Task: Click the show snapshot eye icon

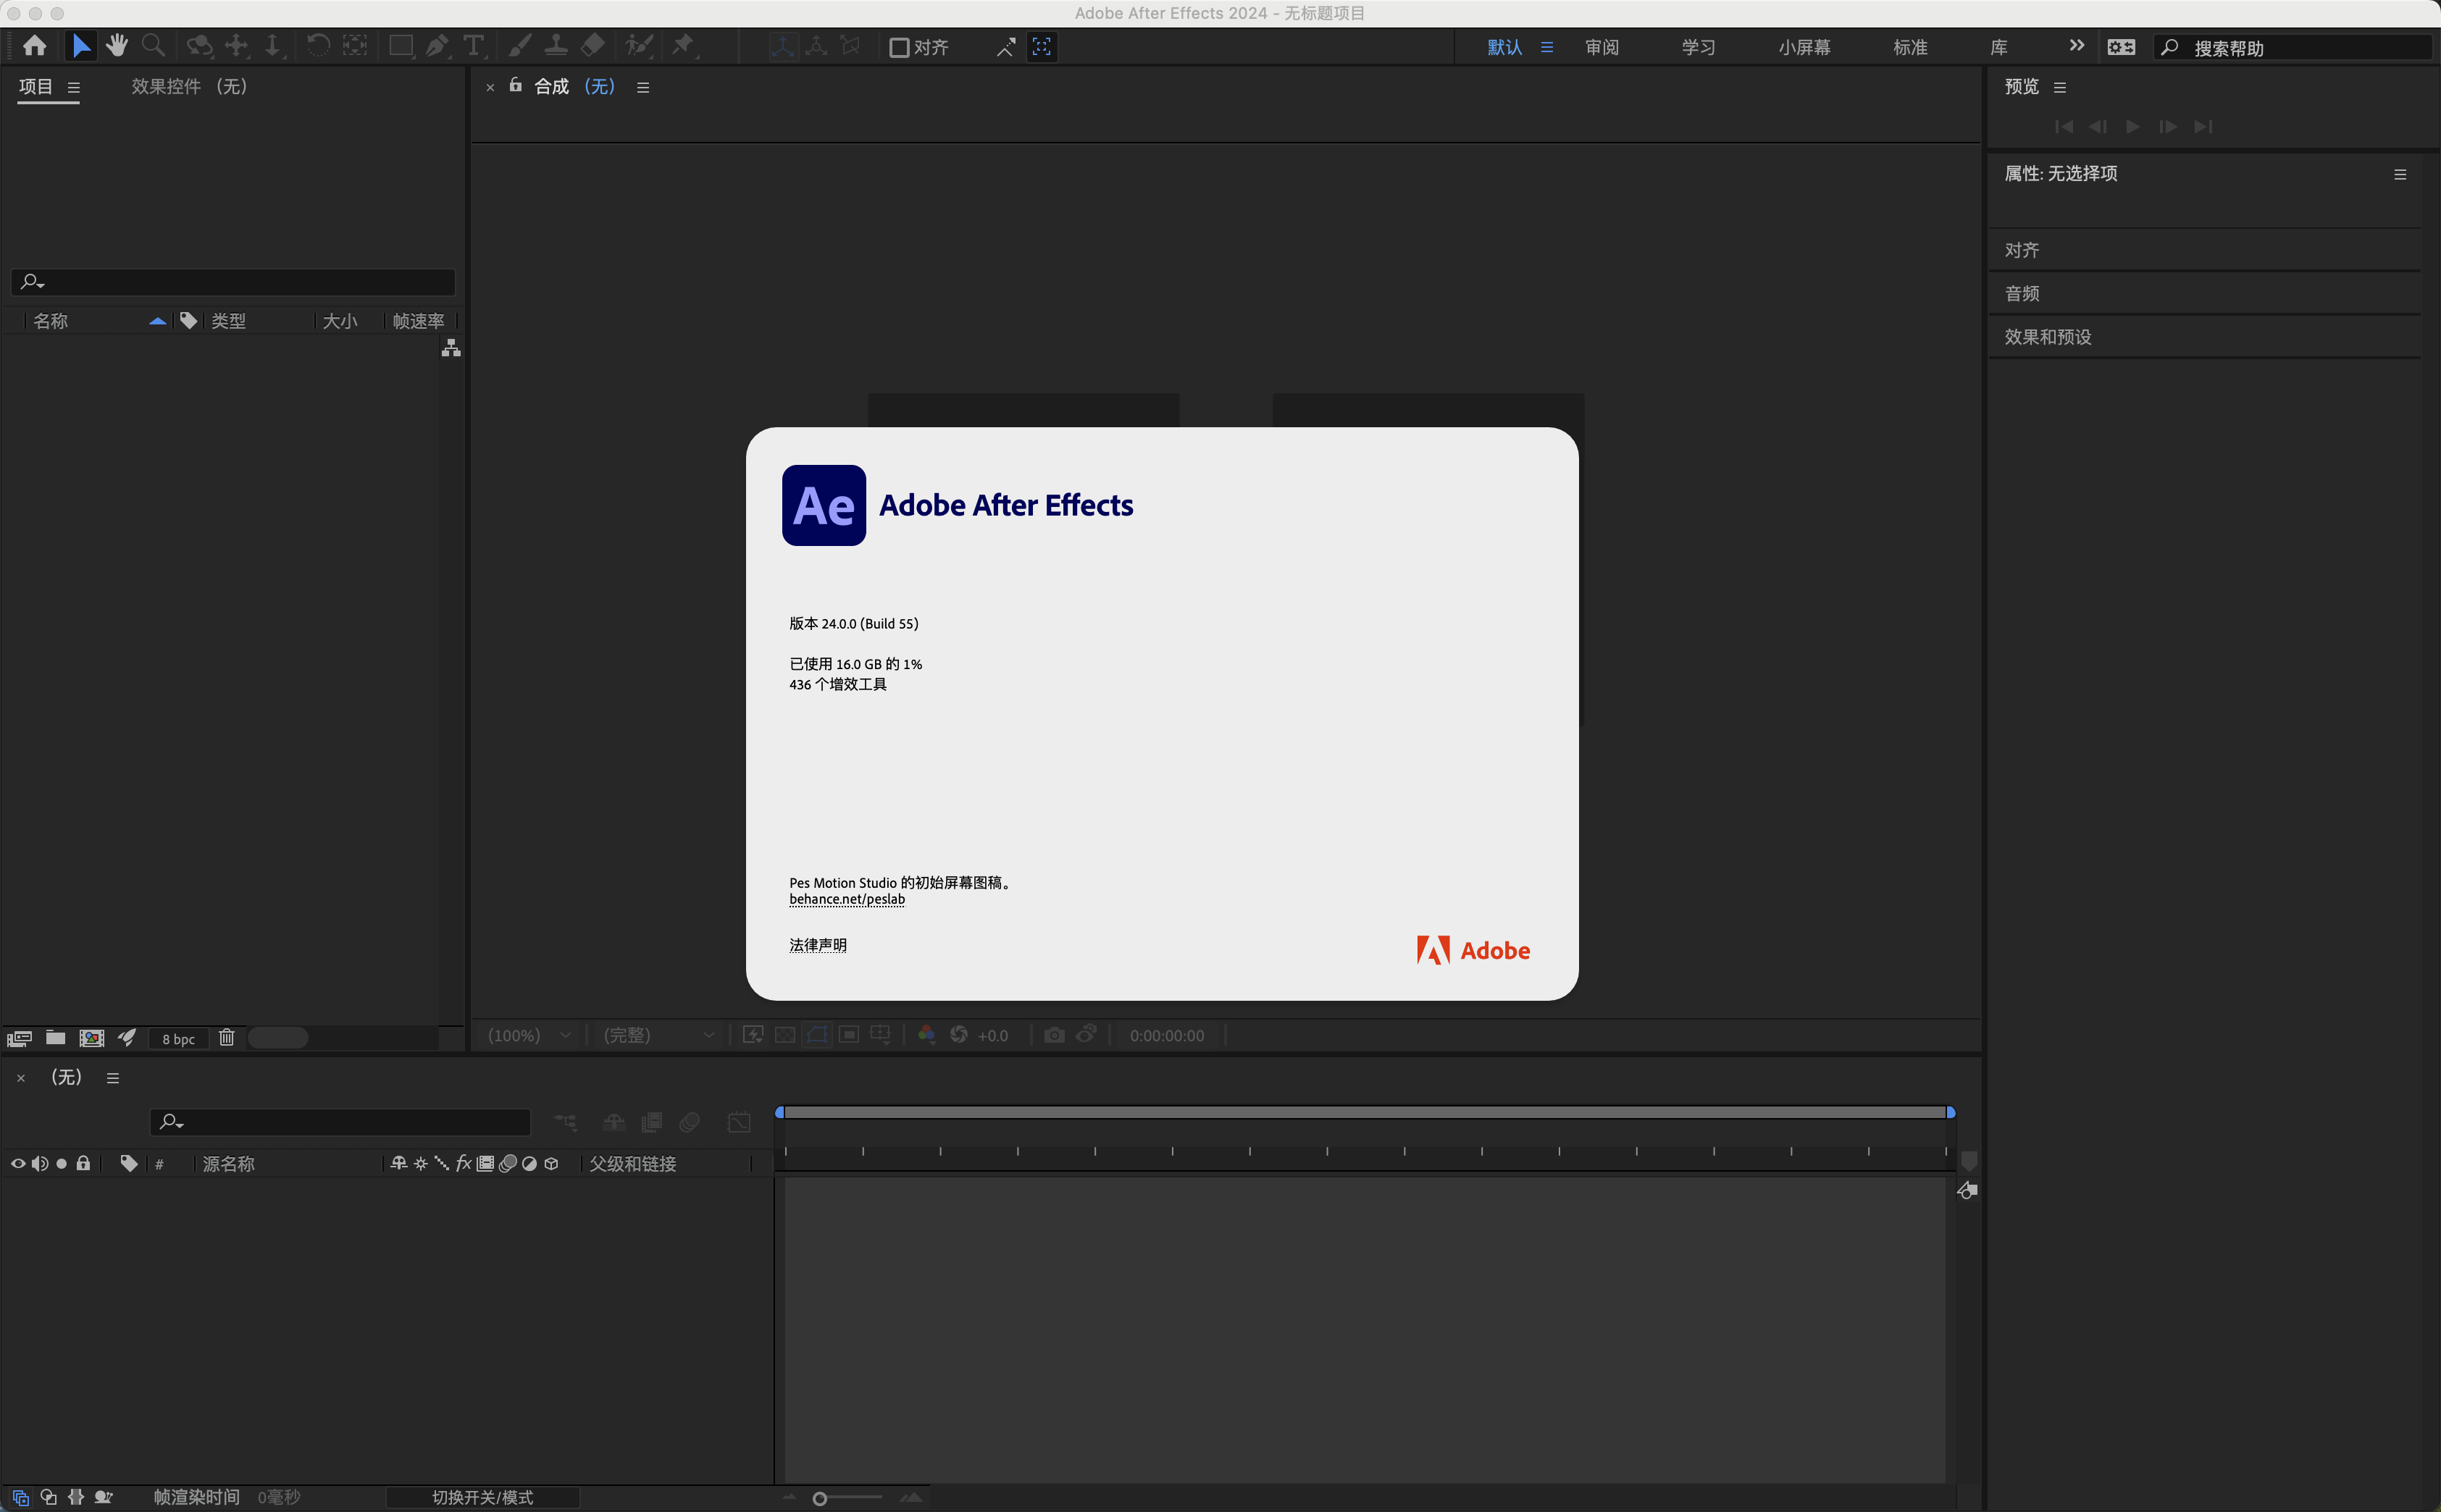Action: pos(1087,1035)
